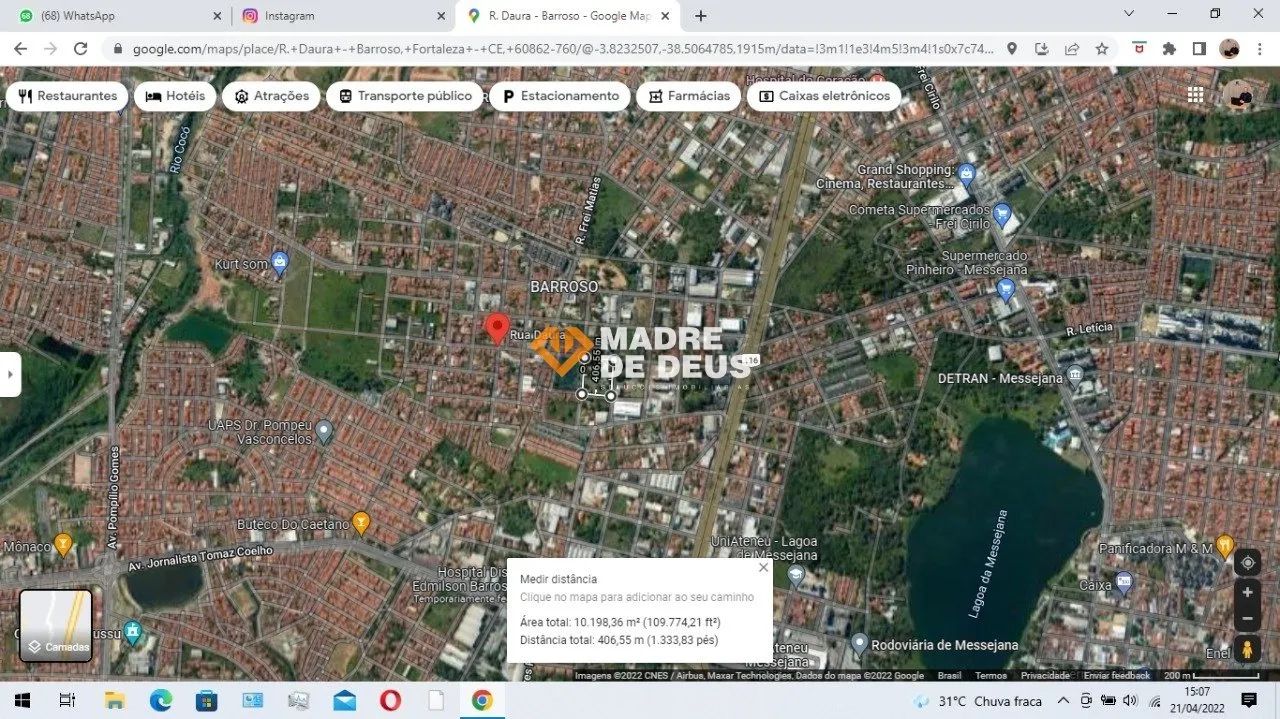Open Panificadora M & M marker
The image size is (1280, 719).
(1226, 547)
